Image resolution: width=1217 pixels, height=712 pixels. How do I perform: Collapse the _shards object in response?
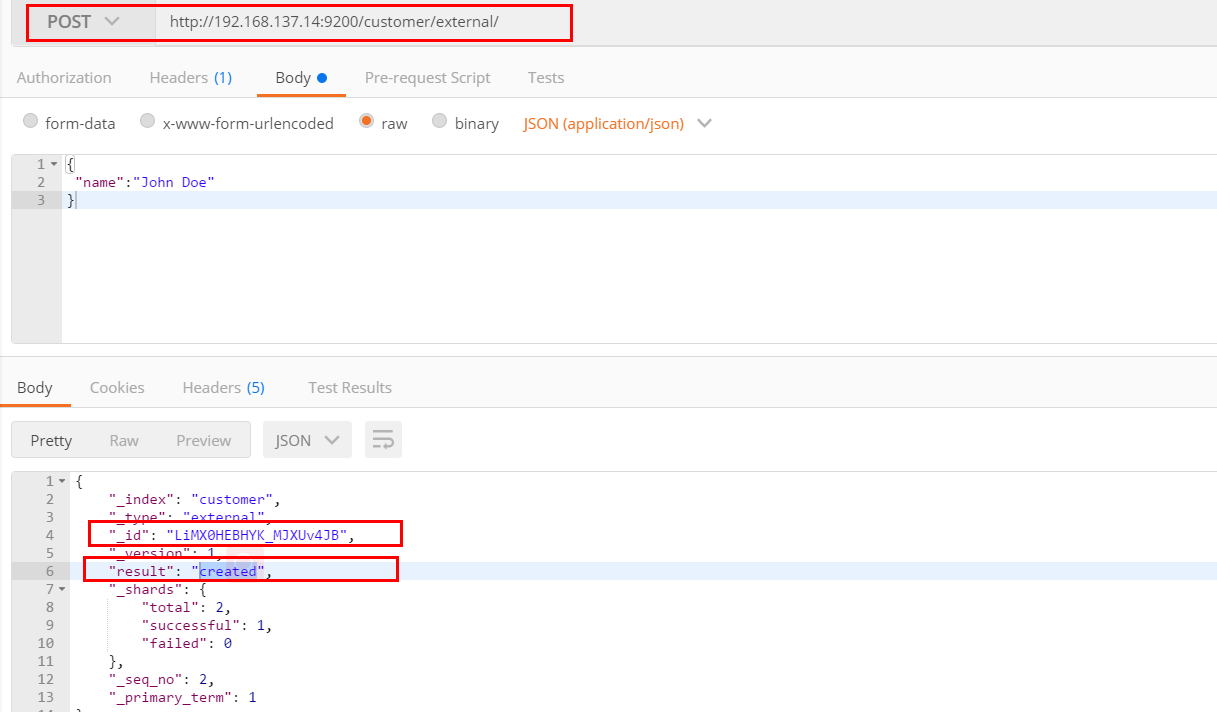tap(61, 589)
